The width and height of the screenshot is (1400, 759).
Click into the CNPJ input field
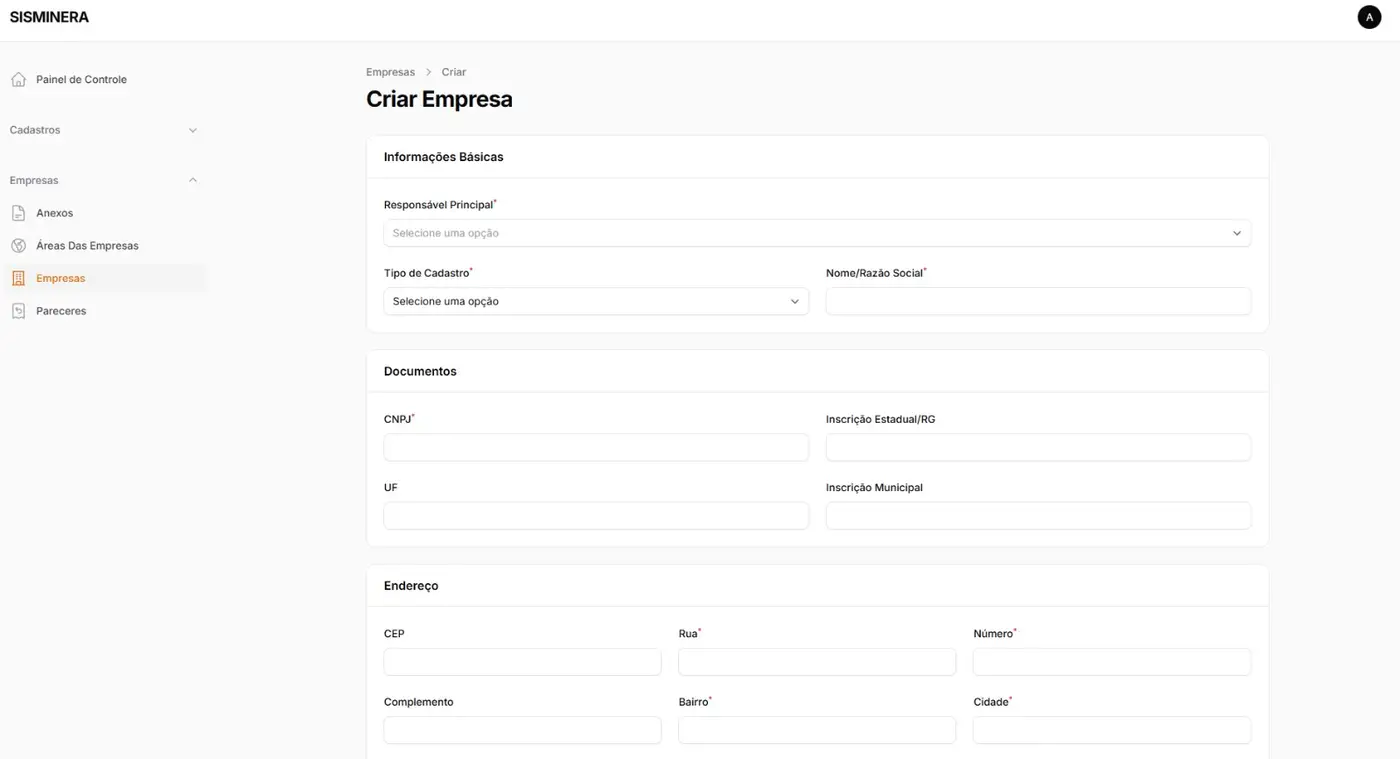[x=595, y=447]
